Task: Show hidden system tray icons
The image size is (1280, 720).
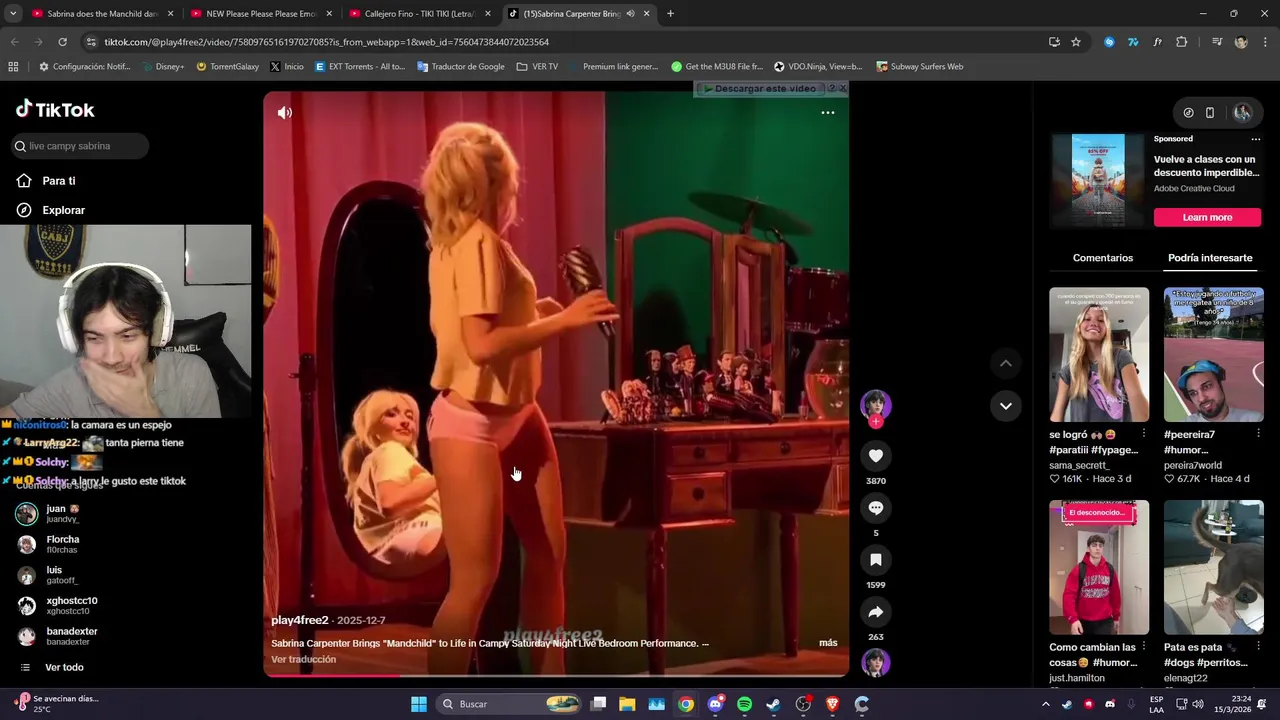Action: (x=1045, y=704)
